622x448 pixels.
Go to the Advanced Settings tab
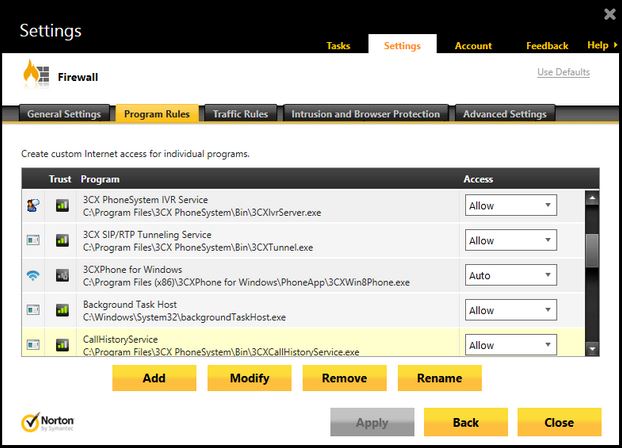coord(505,114)
